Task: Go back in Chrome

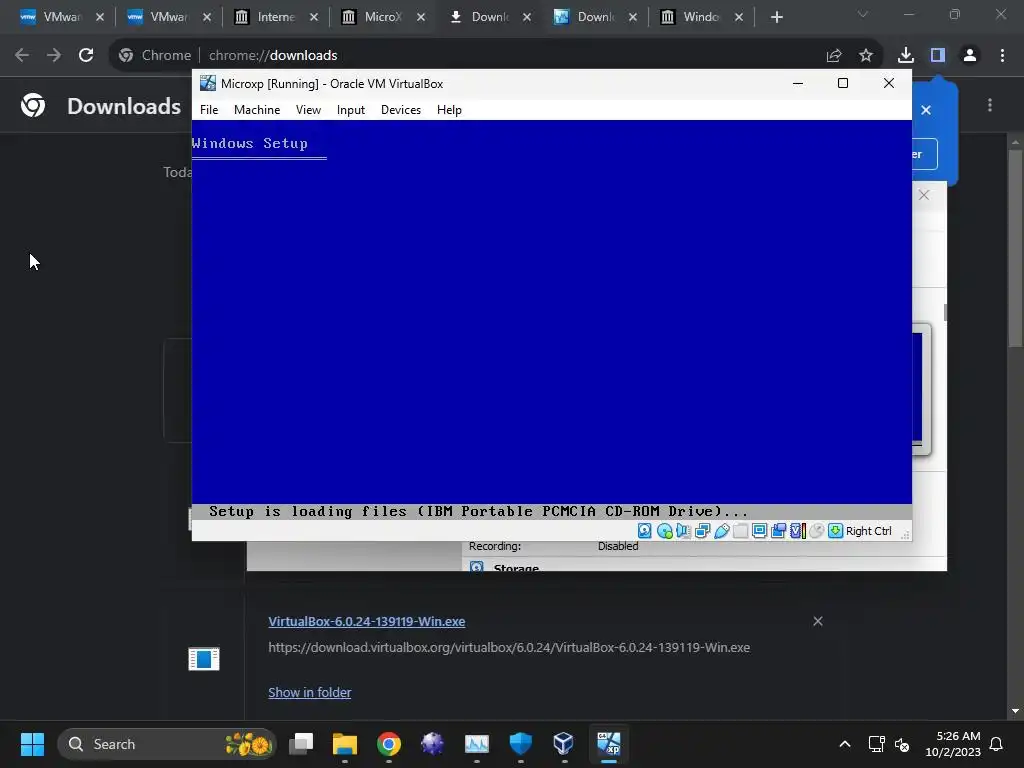Action: click(x=22, y=56)
